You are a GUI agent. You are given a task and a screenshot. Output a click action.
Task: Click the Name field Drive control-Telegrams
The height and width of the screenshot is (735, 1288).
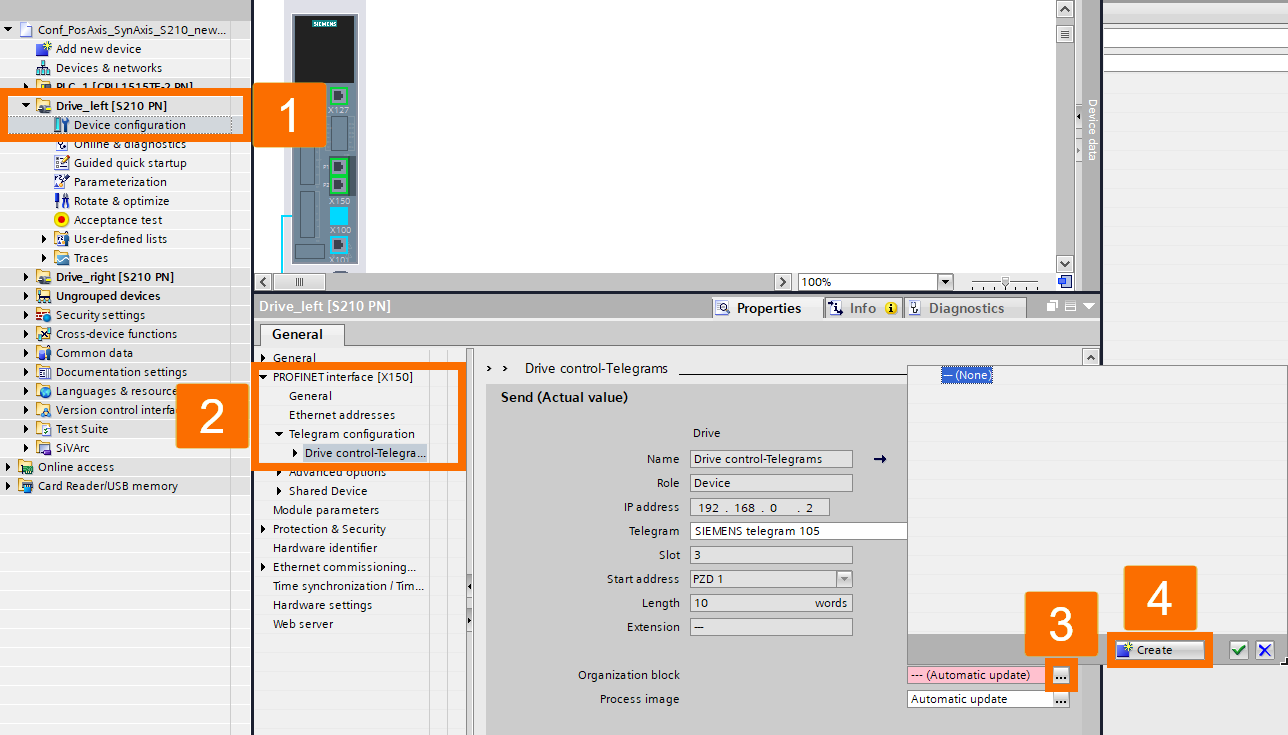pyautogui.click(x=771, y=459)
